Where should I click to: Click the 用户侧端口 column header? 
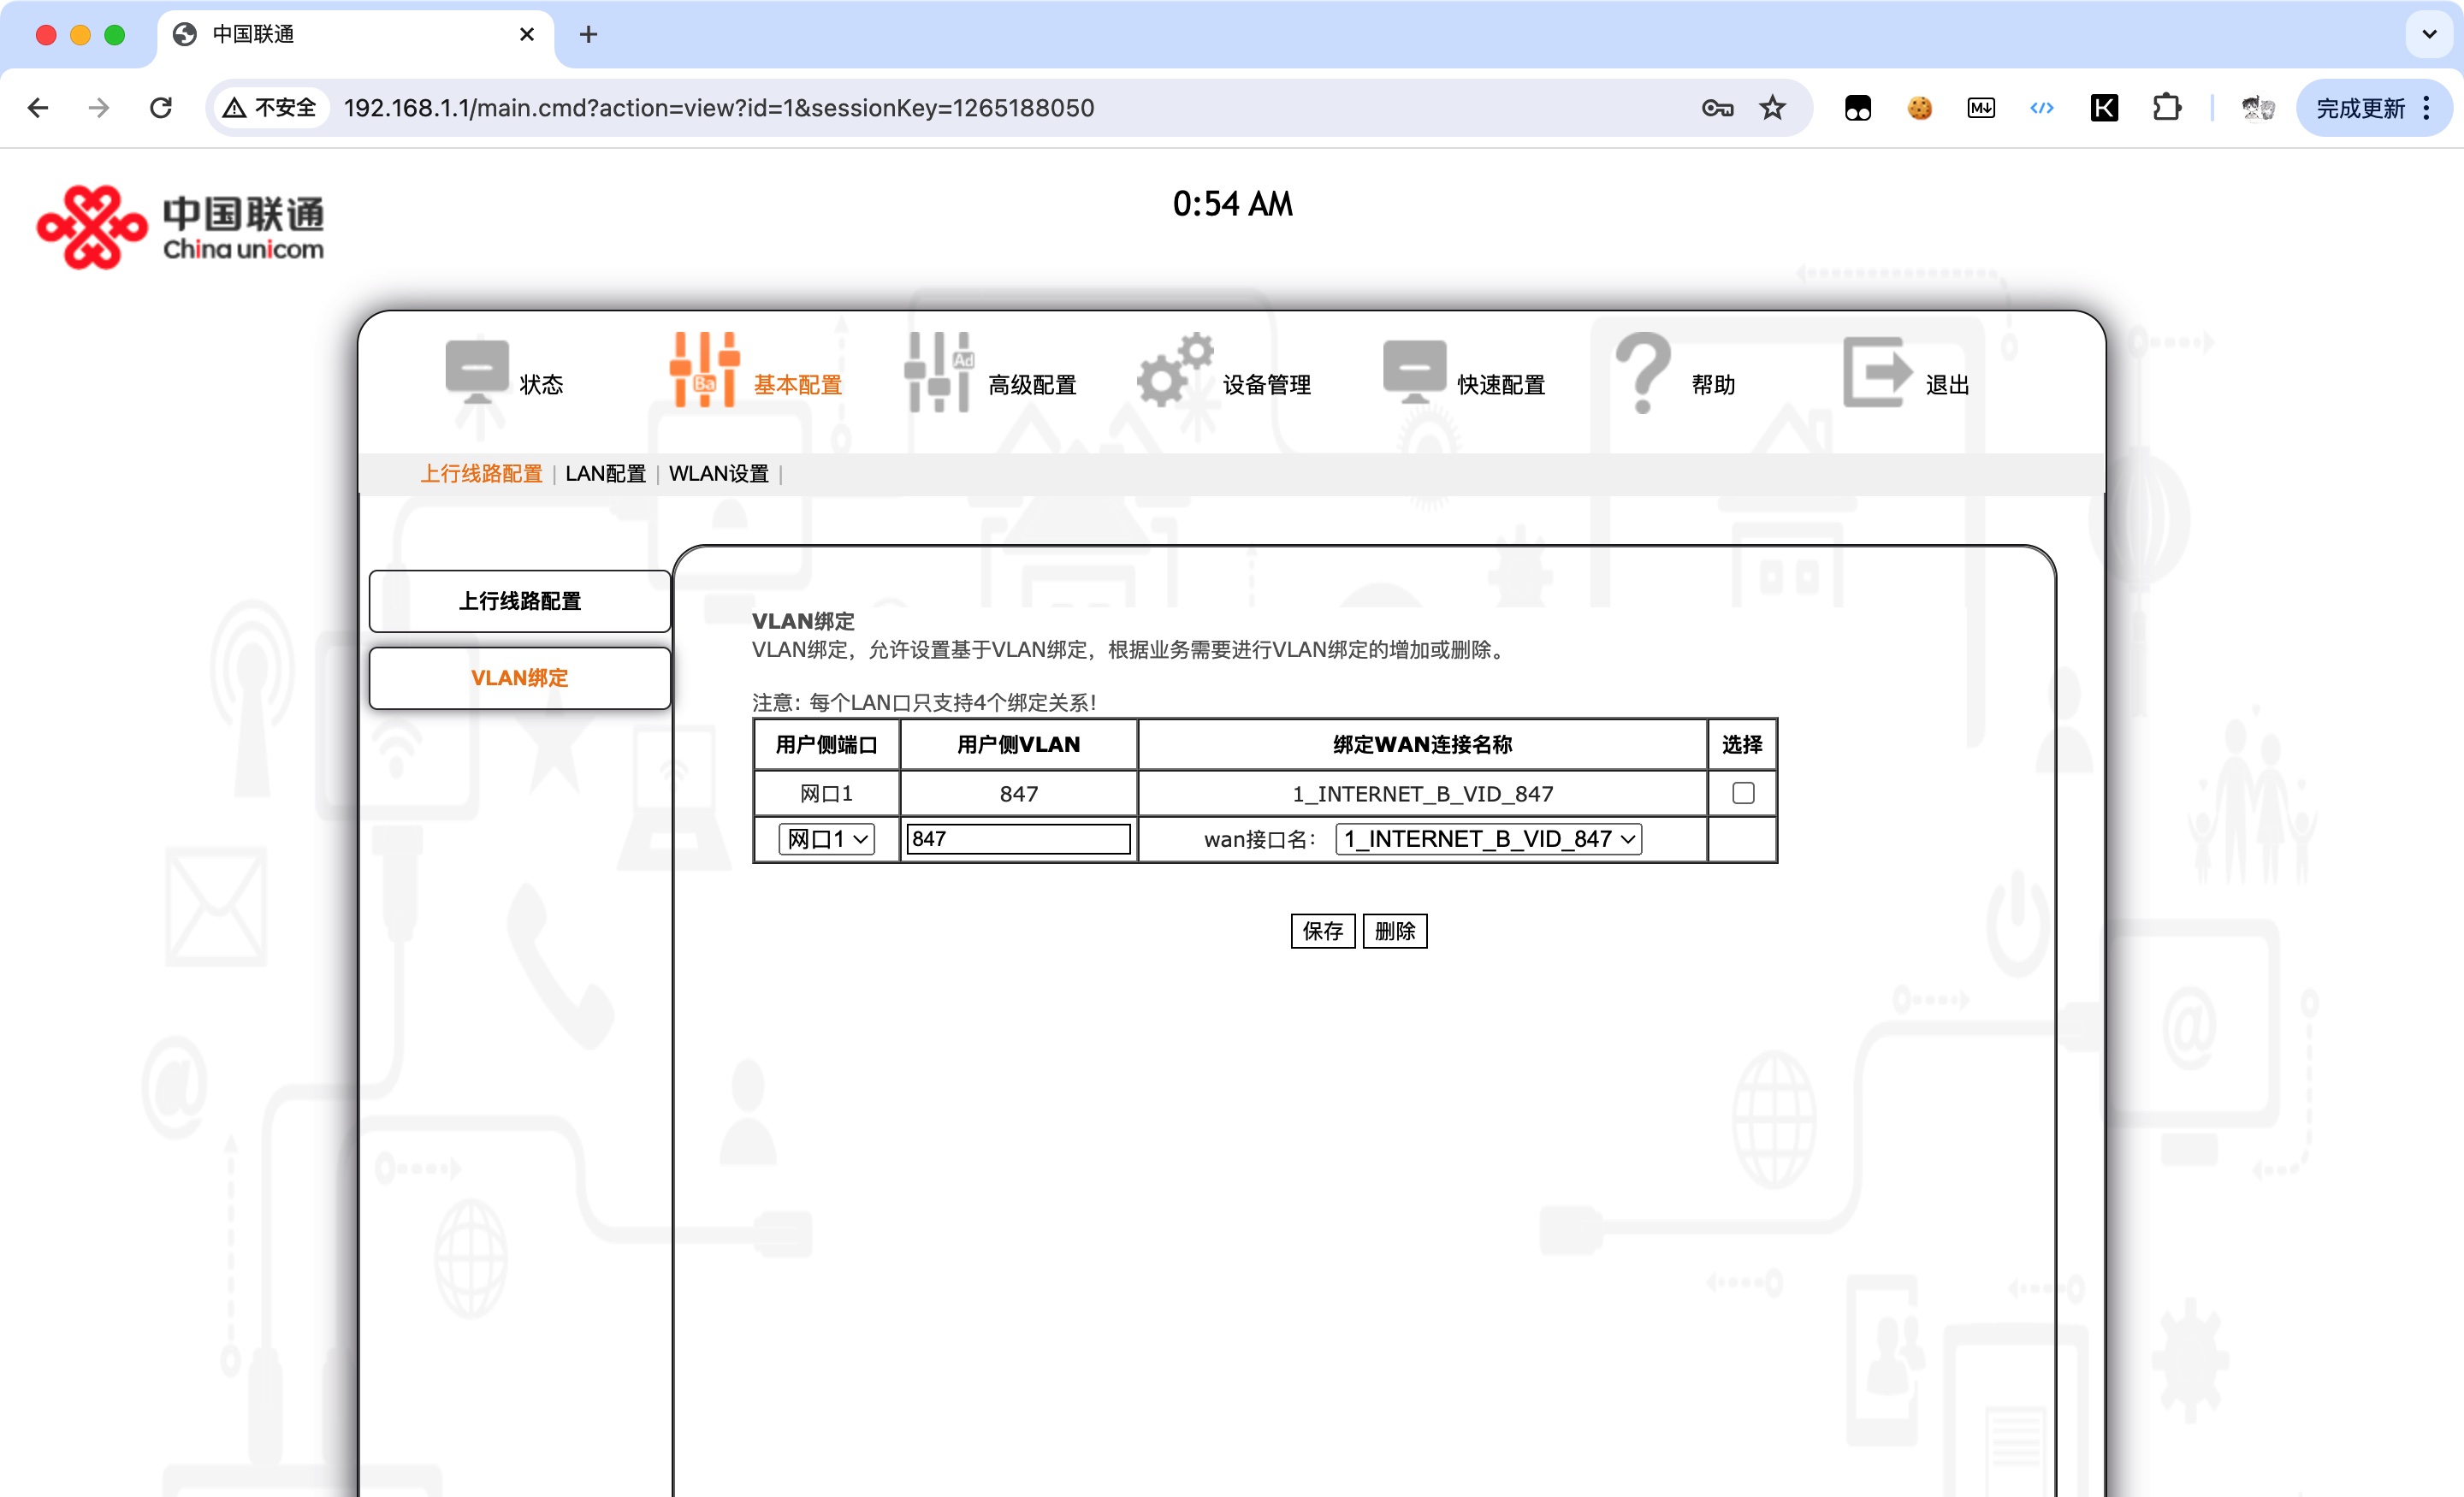pos(827,744)
